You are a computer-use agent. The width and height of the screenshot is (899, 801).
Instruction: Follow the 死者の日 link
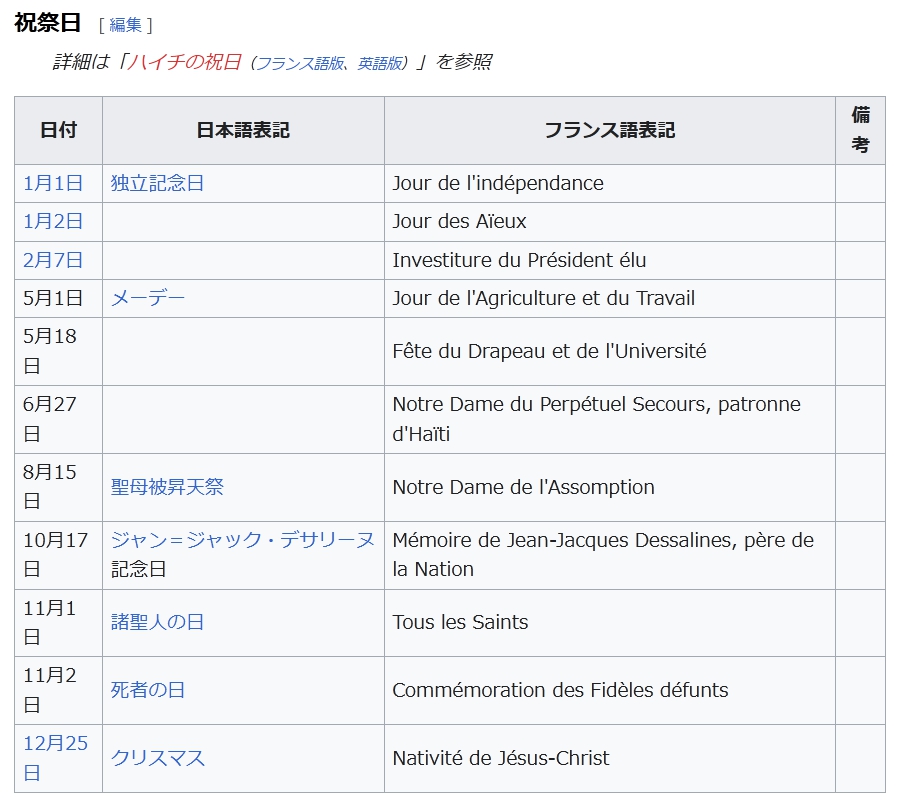[147, 690]
